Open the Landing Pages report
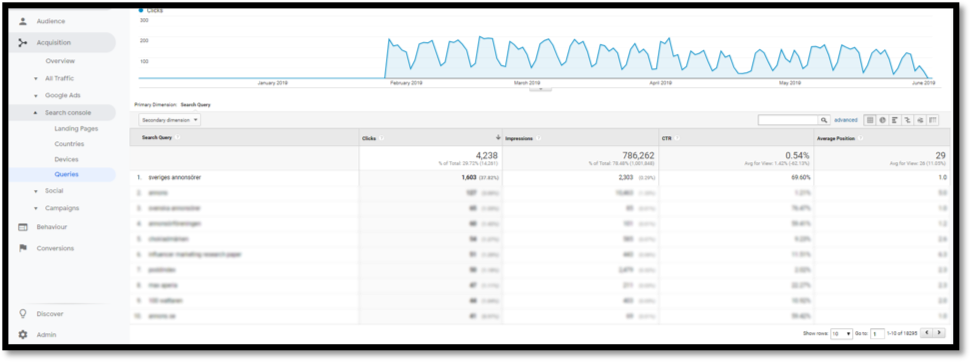The image size is (970, 362). (76, 129)
